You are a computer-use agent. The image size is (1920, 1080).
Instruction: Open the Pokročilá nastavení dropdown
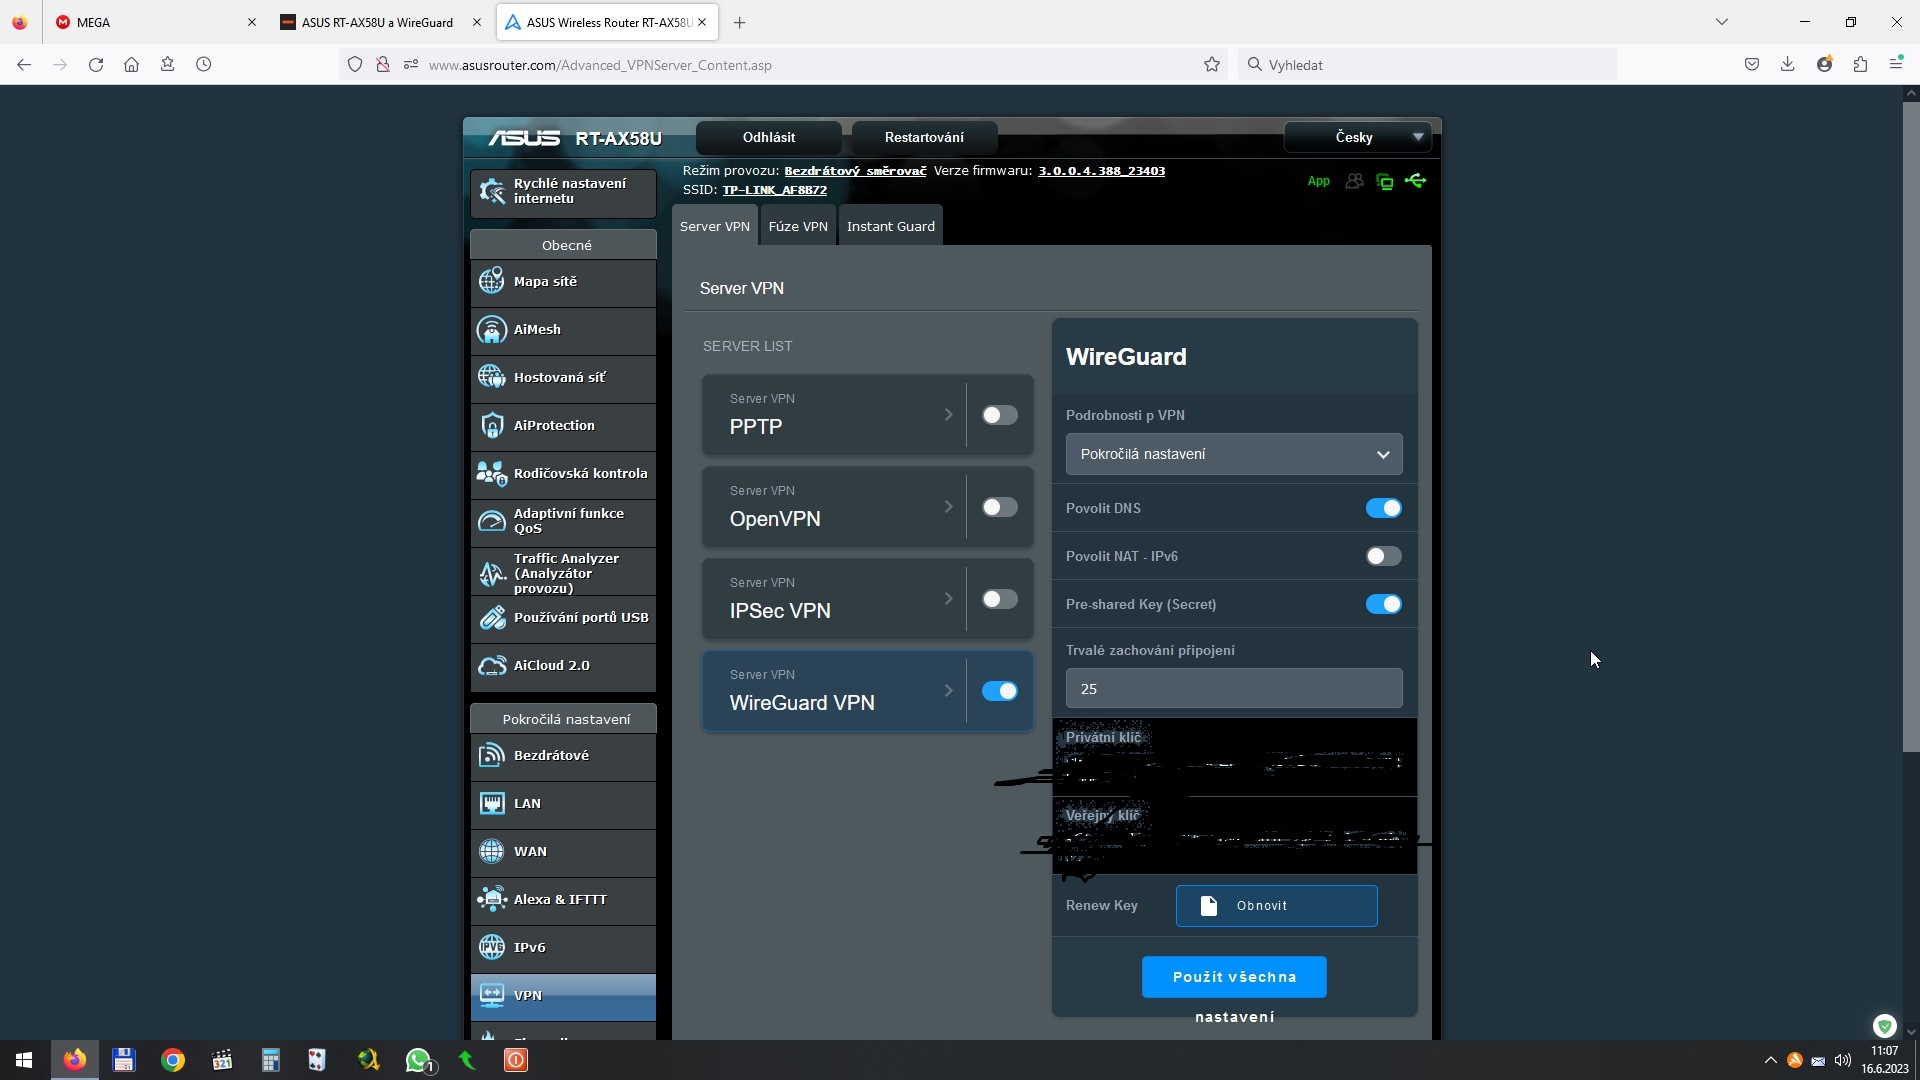tap(1234, 454)
